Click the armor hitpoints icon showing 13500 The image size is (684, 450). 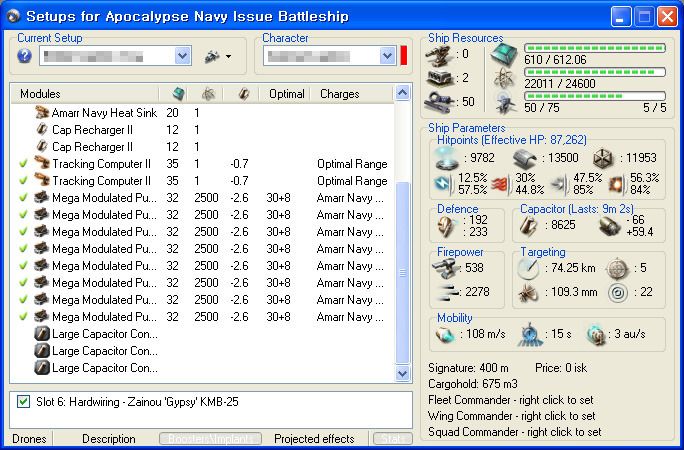[x=525, y=158]
